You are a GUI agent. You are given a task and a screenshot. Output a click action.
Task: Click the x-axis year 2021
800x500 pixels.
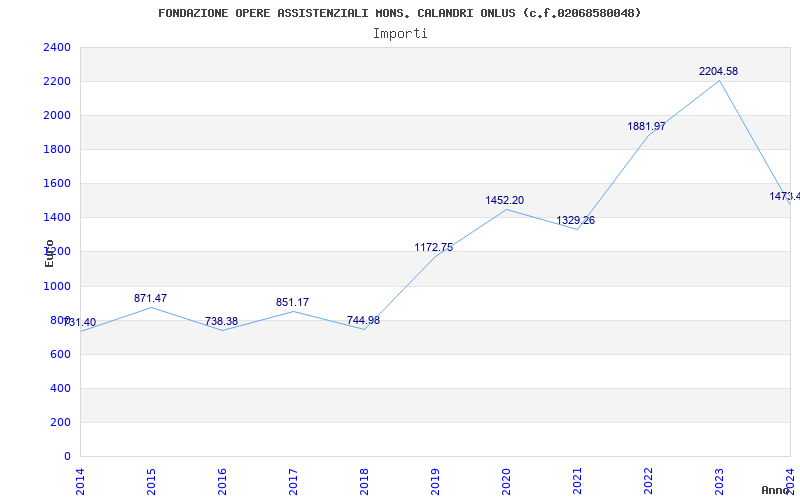coord(577,482)
